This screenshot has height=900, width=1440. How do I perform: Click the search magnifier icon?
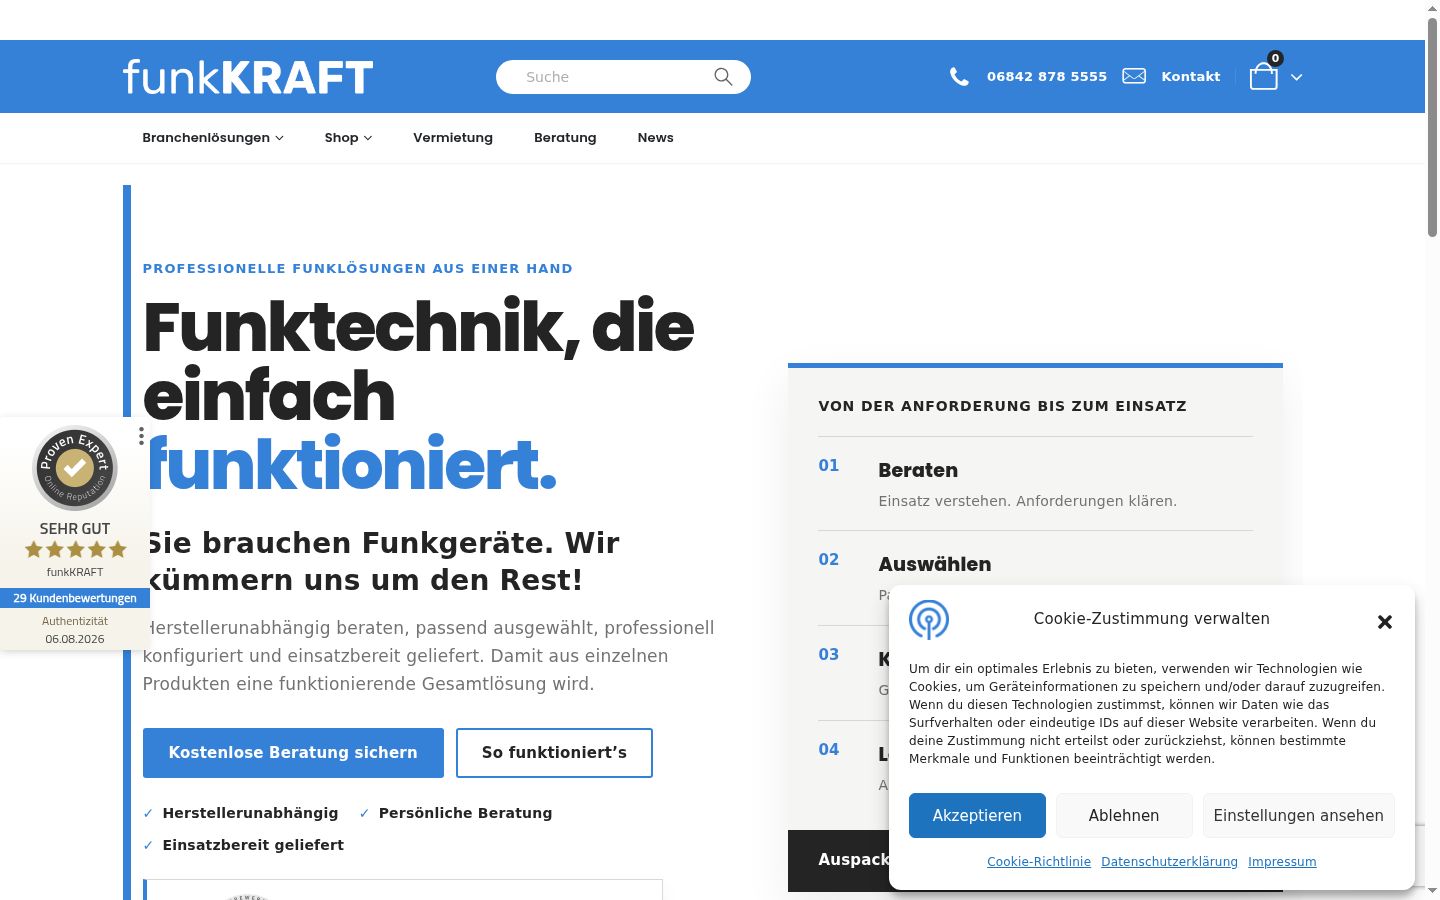point(723,77)
